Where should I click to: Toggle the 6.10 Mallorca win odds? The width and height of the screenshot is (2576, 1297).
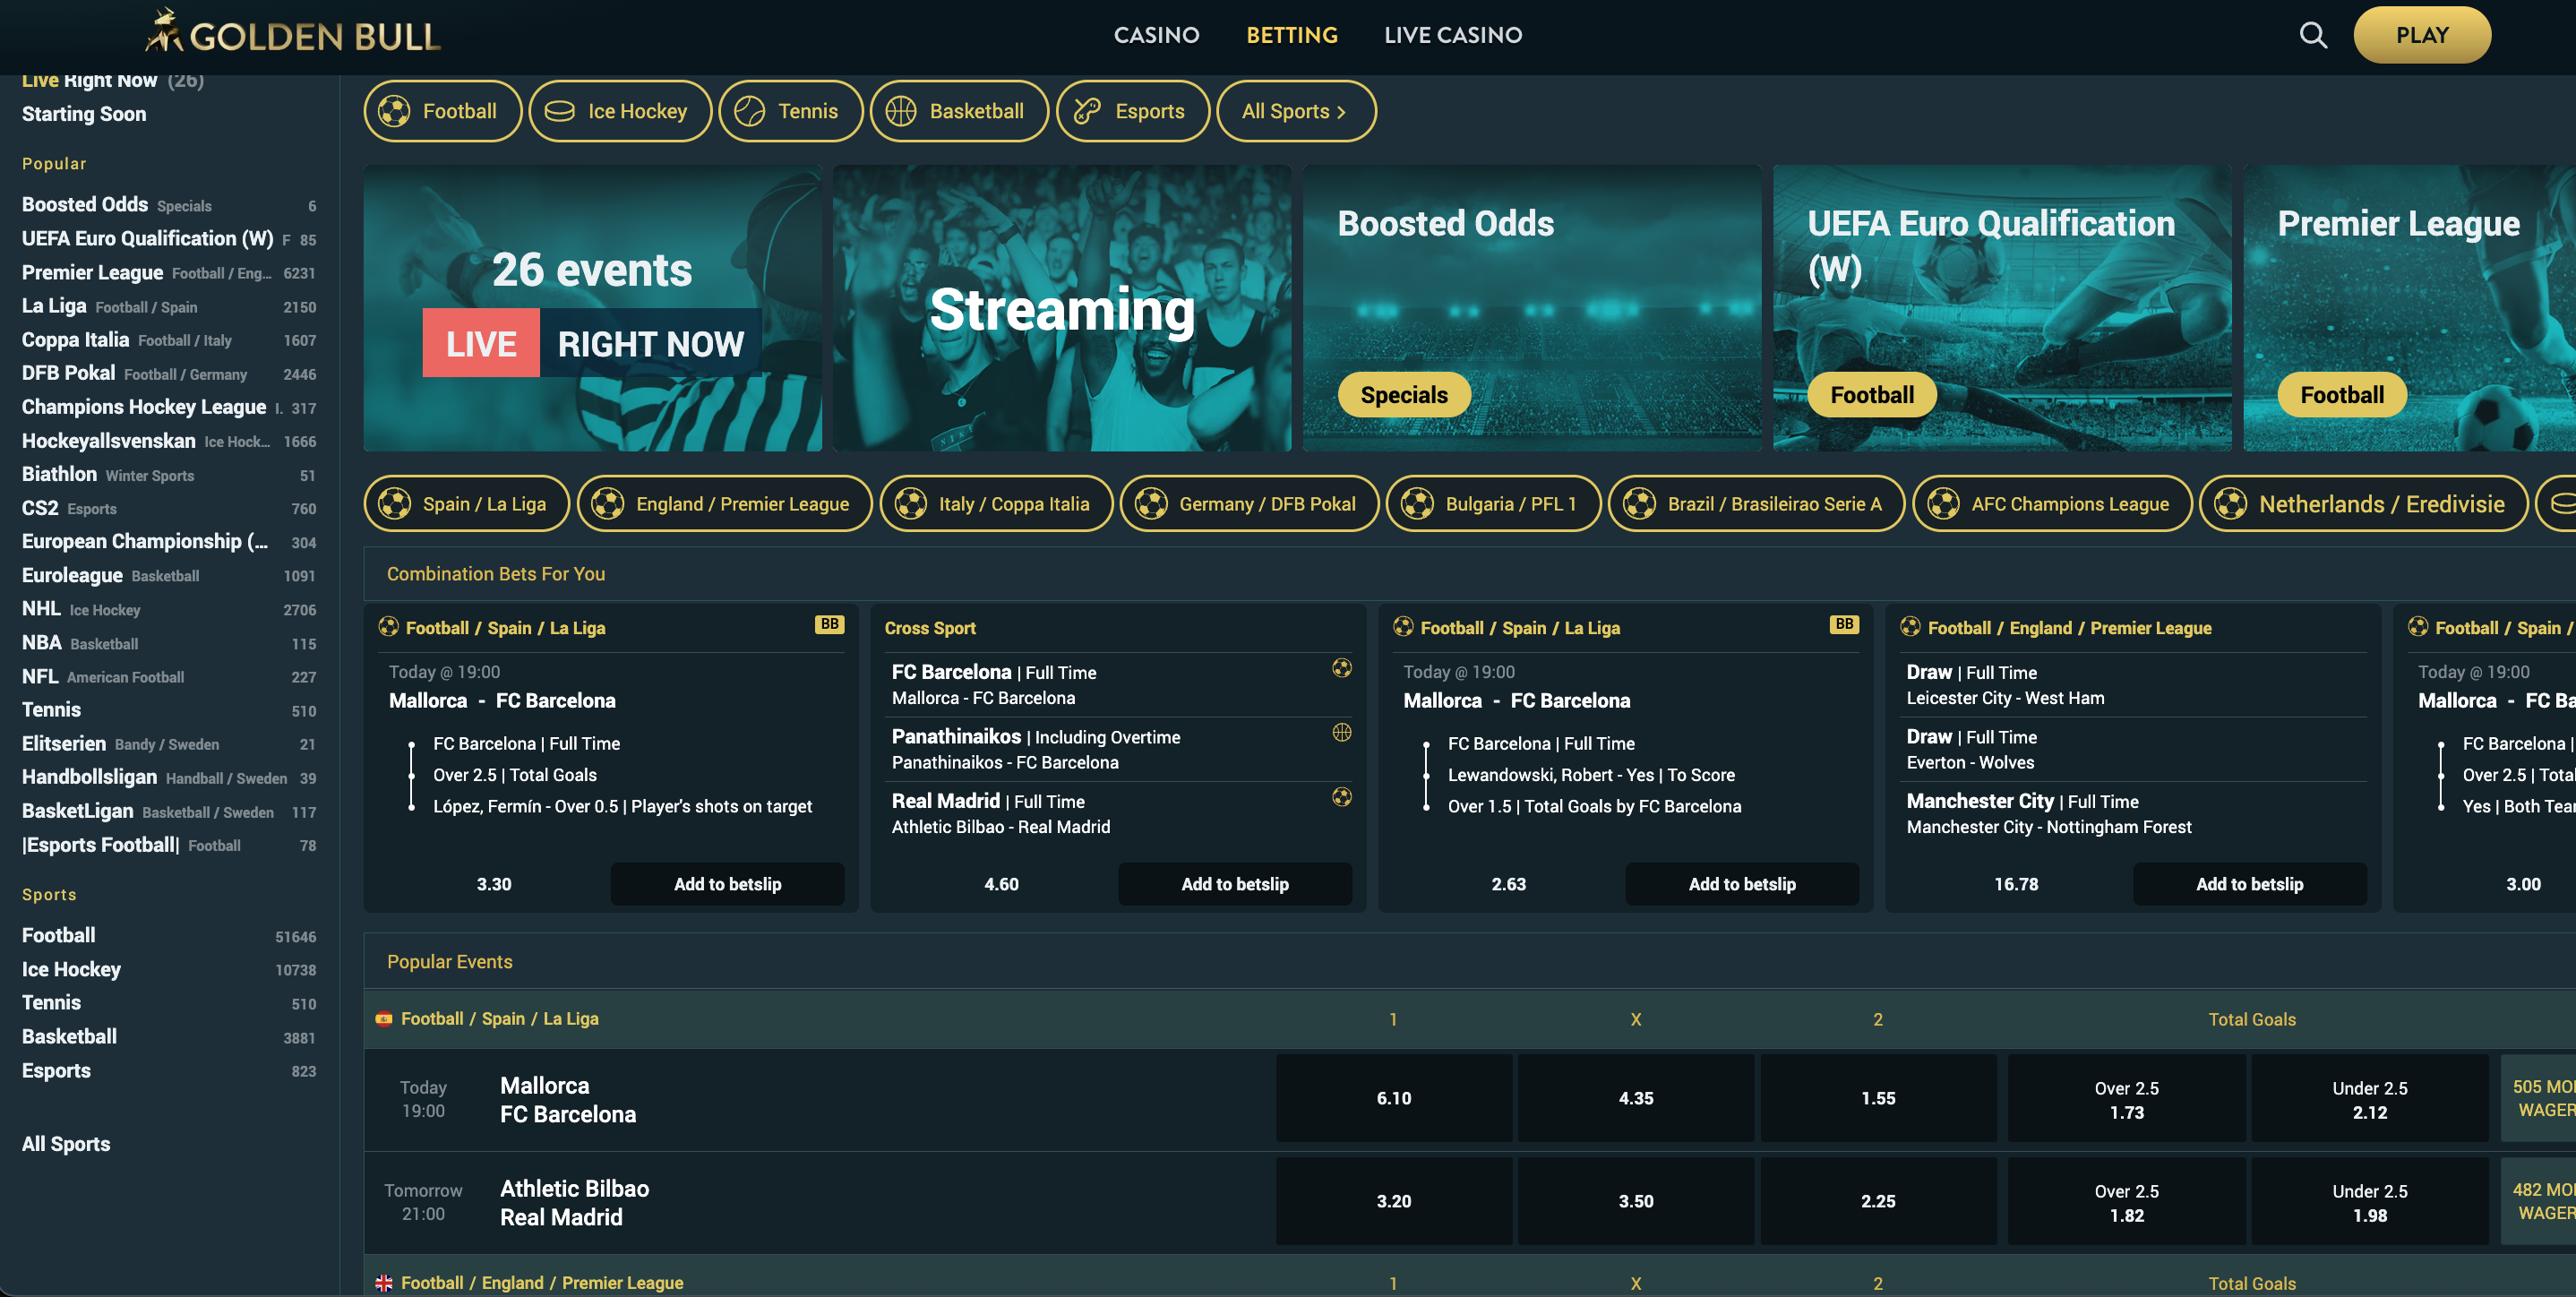(x=1393, y=1098)
